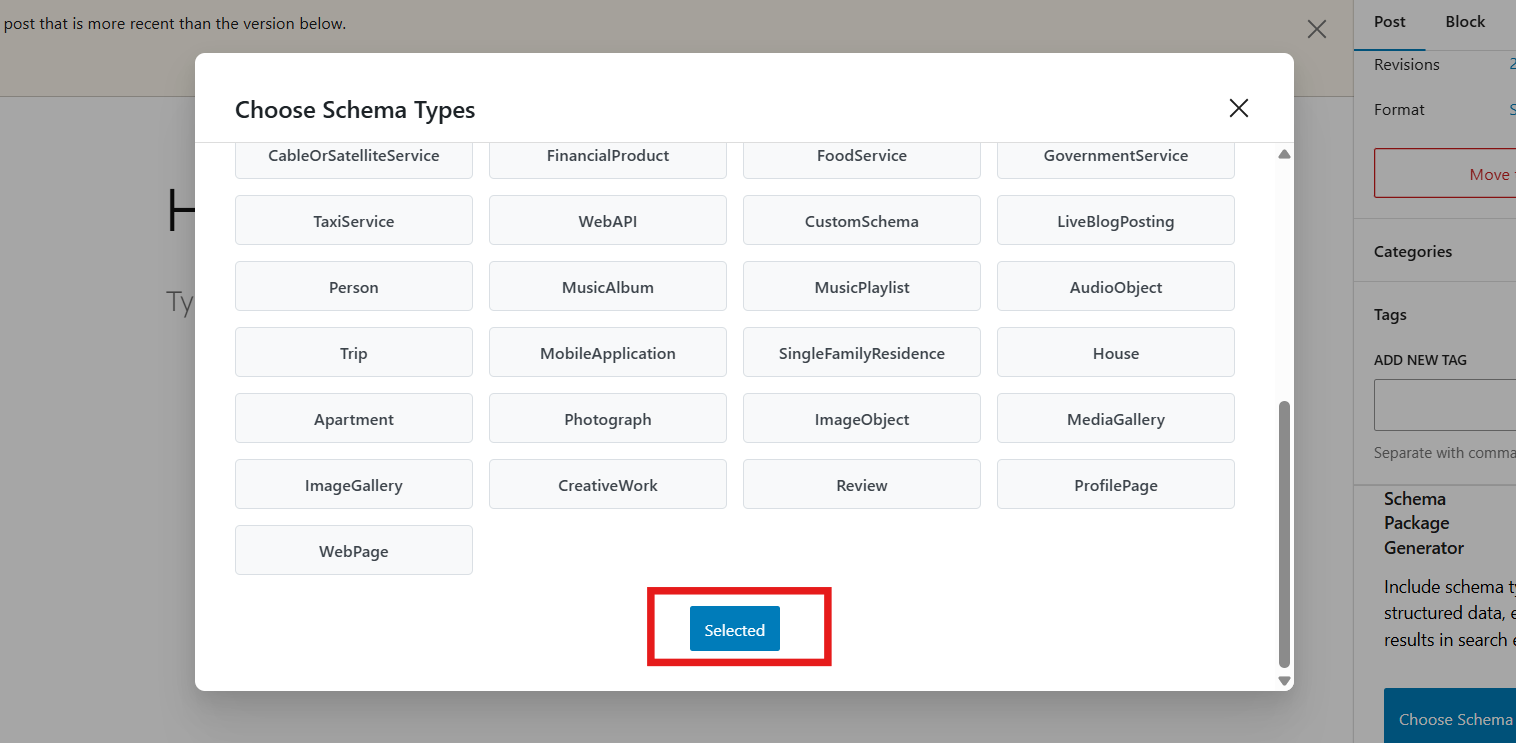Dismiss the notice banner with X
Screen dimensions: 1516x743
[1317, 29]
